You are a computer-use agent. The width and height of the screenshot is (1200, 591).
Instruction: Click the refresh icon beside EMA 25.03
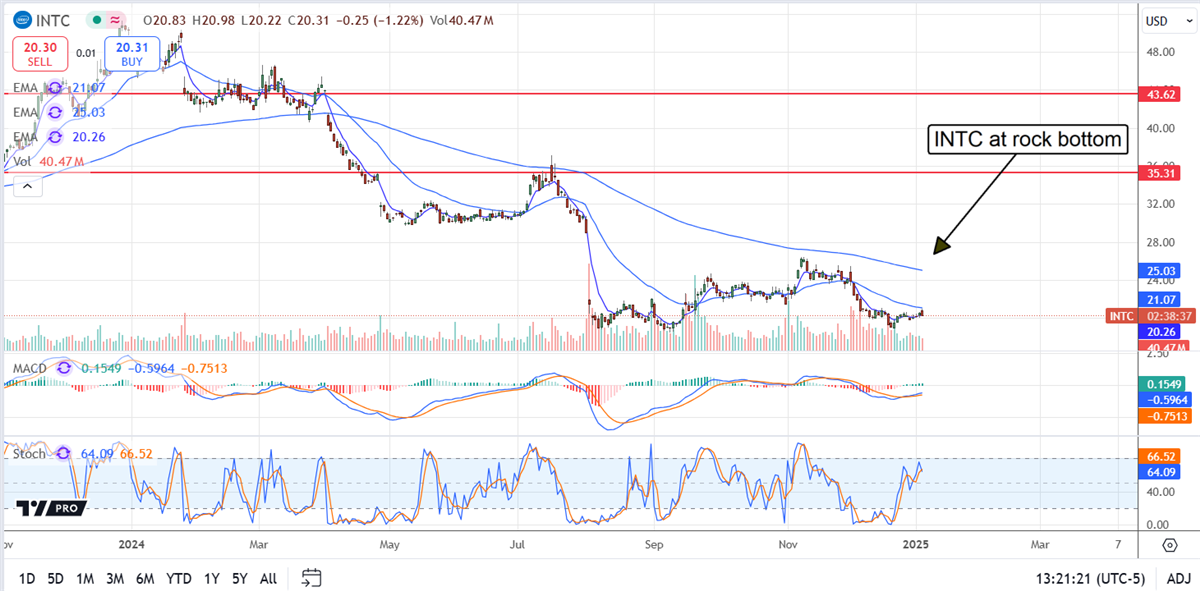54,113
